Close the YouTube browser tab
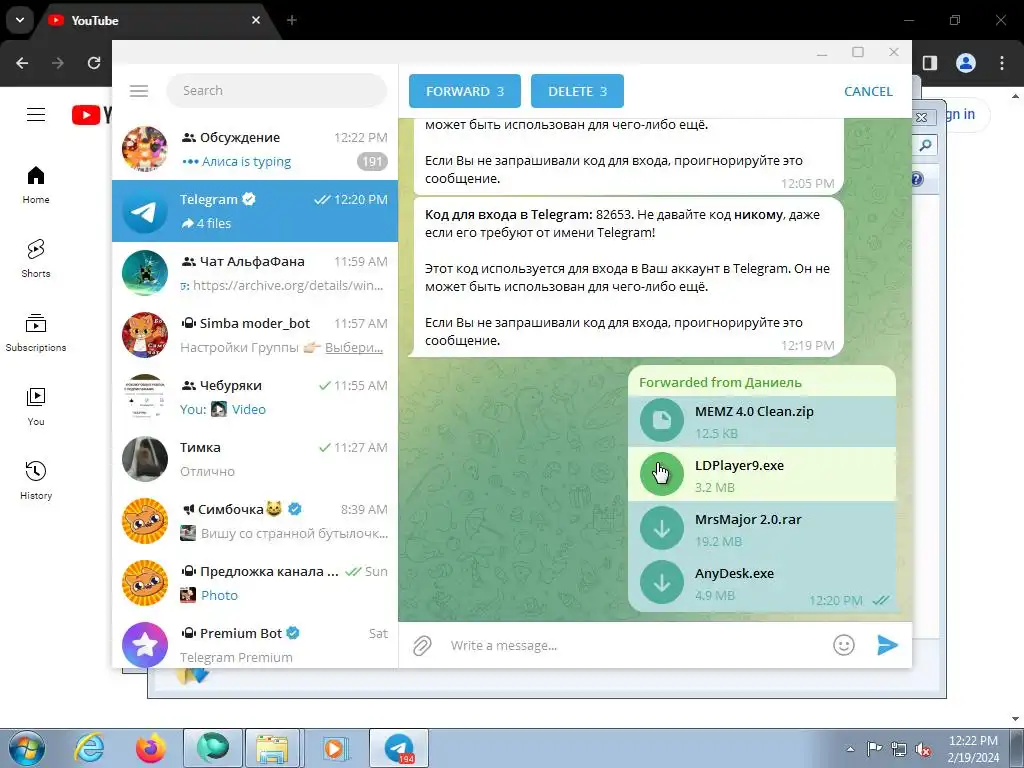1024x768 pixels. click(256, 20)
